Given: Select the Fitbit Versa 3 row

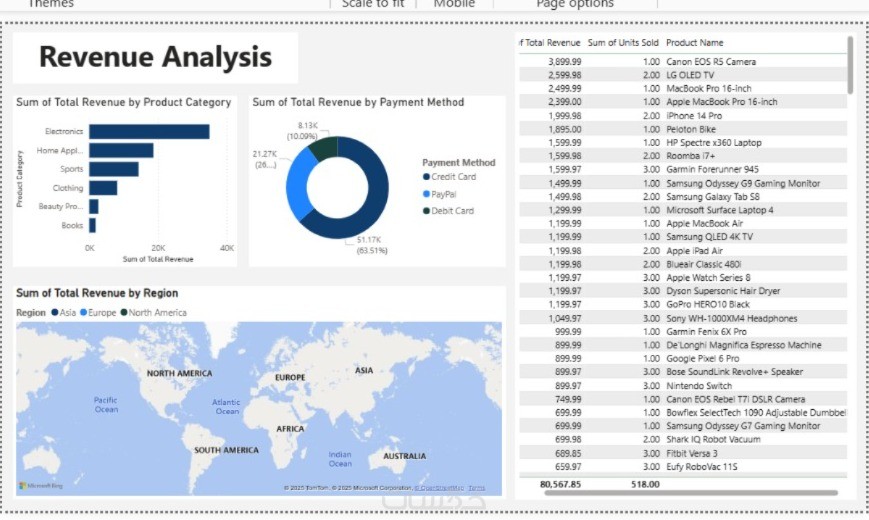Looking at the screenshot, I should tap(683, 453).
